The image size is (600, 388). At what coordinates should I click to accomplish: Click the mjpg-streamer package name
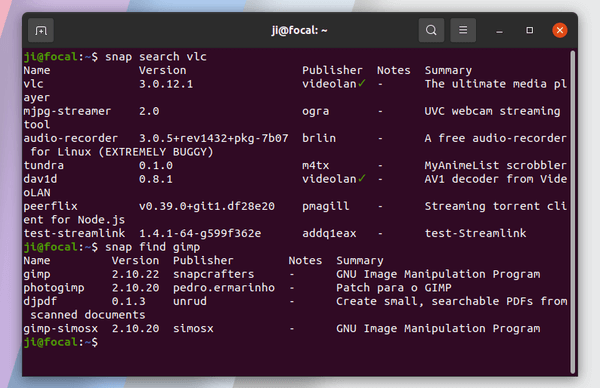(x=67, y=111)
